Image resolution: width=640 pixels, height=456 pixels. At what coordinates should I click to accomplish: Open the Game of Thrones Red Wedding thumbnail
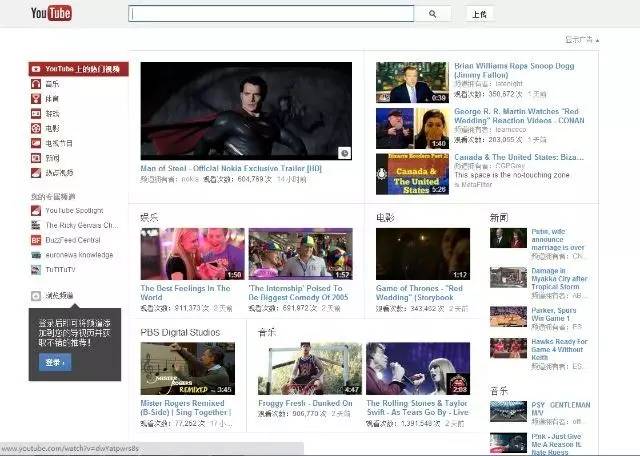[422, 254]
